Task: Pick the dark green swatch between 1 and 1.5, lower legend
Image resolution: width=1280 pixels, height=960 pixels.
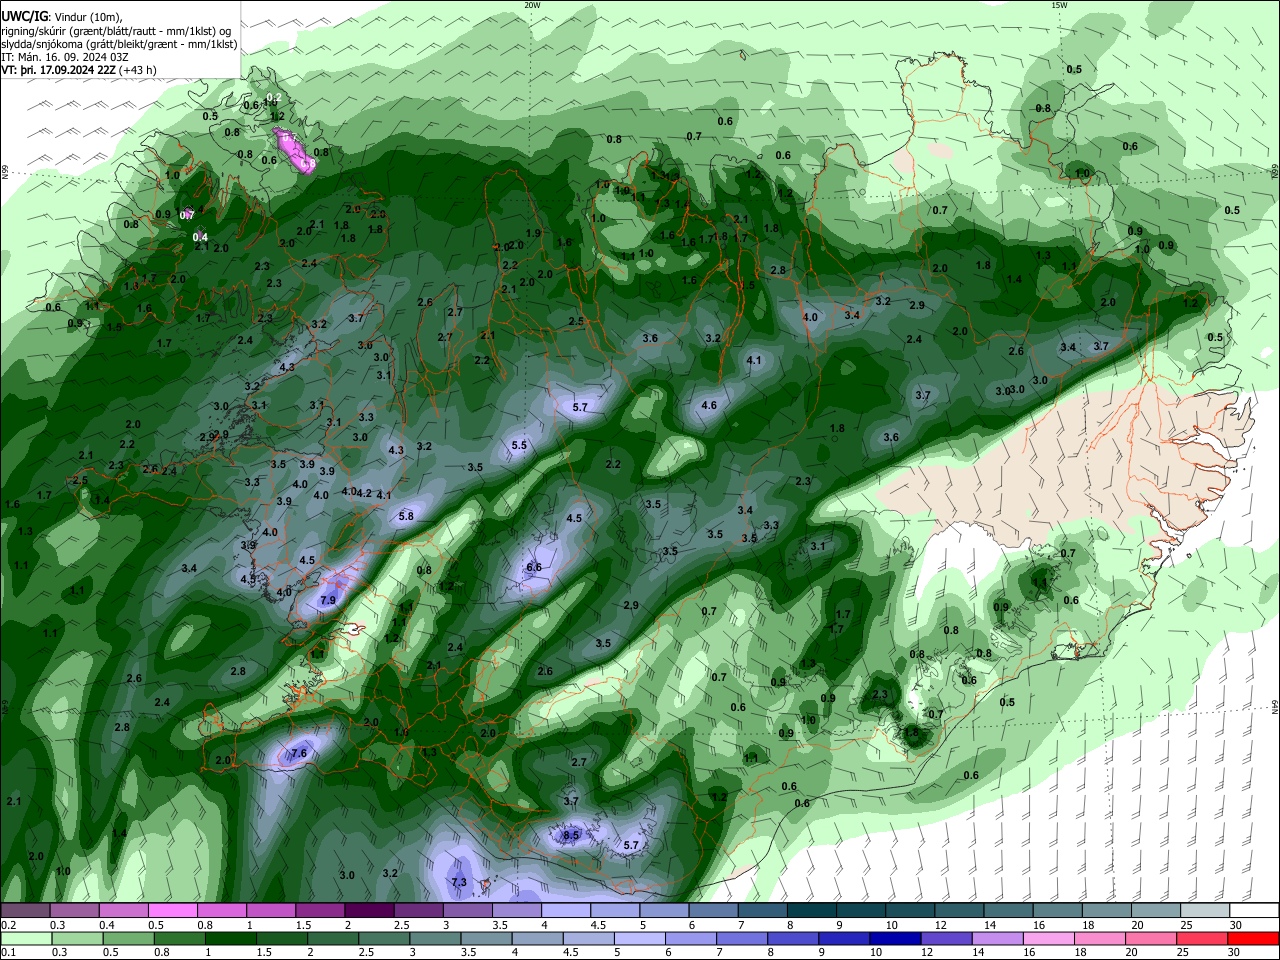Action: (230, 938)
